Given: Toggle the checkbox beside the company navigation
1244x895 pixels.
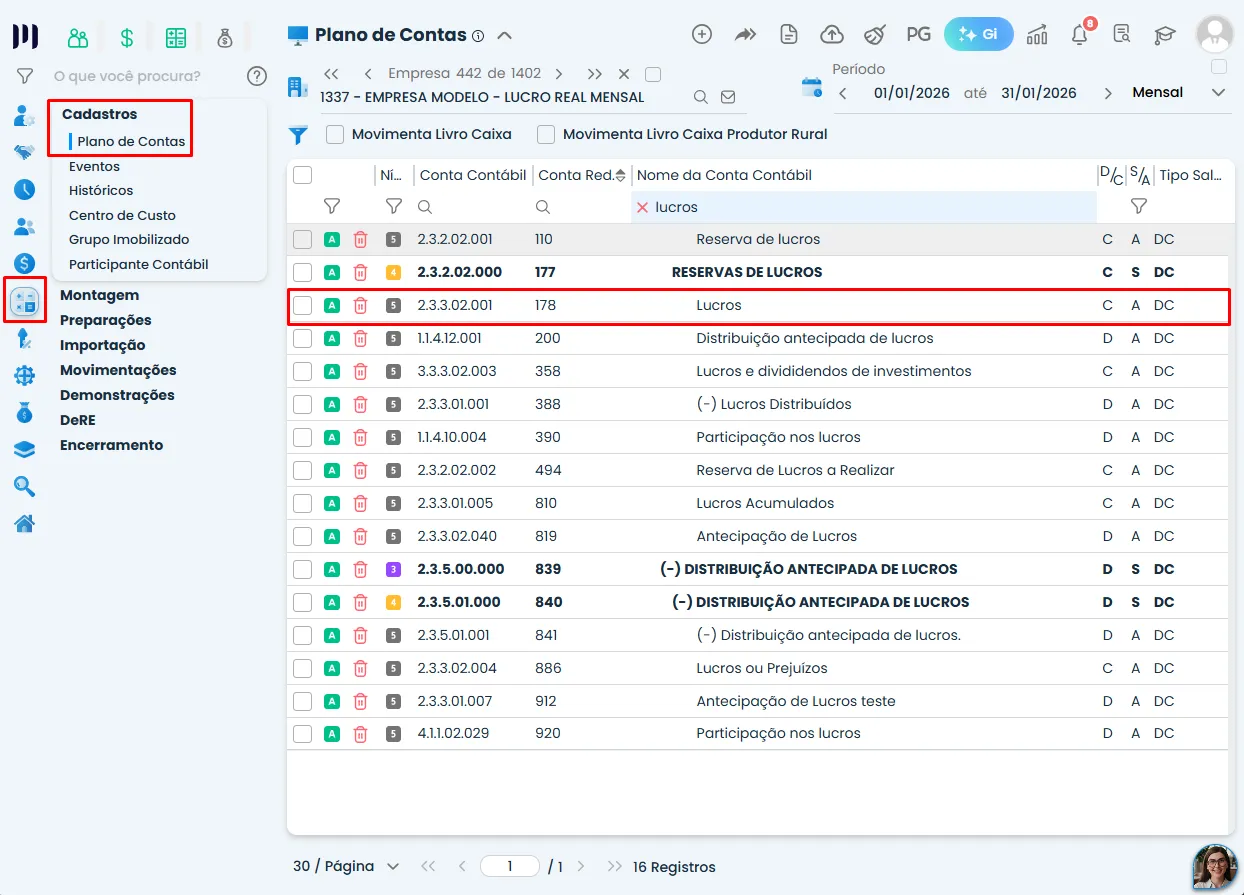Looking at the screenshot, I should [653, 74].
